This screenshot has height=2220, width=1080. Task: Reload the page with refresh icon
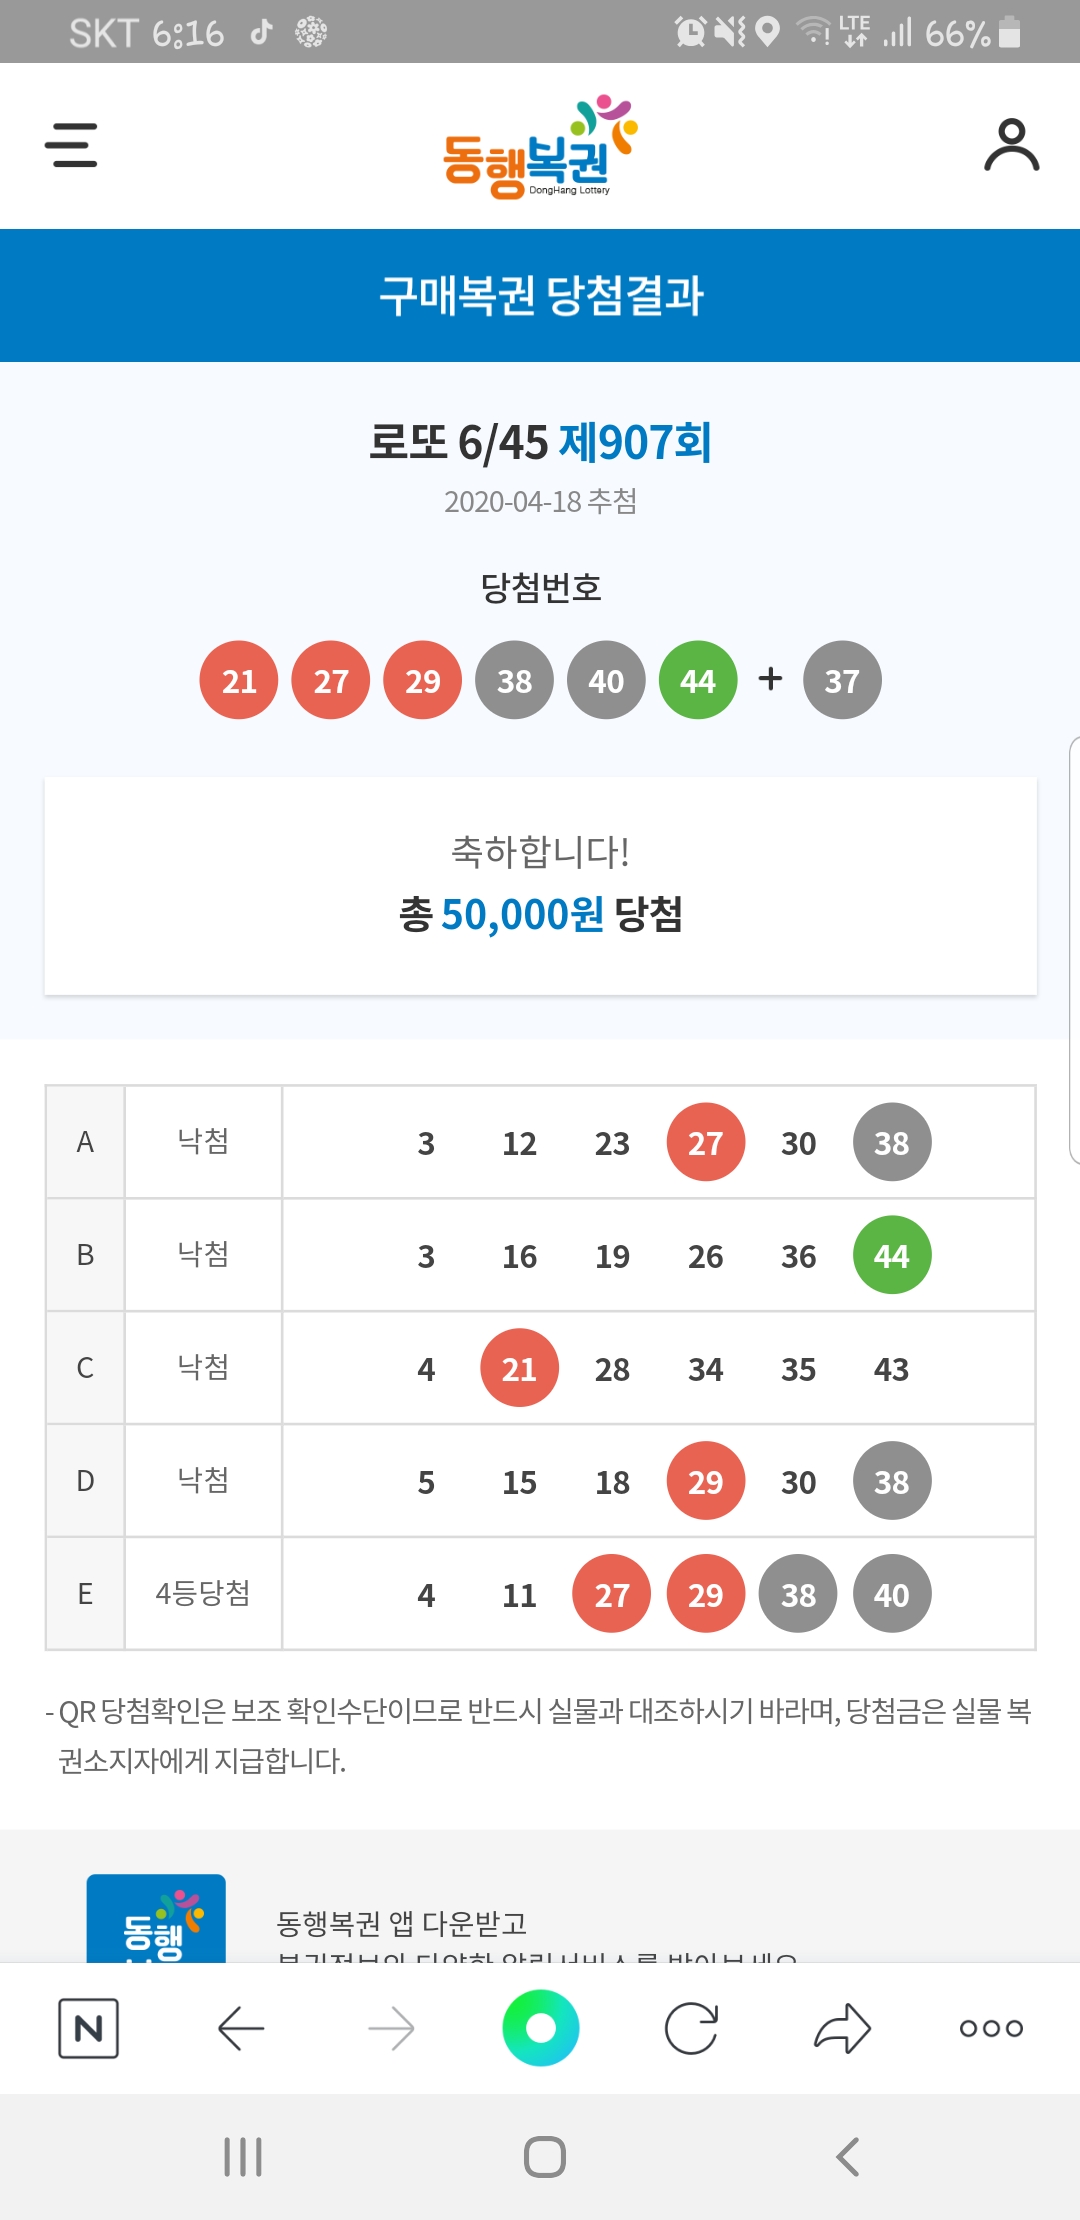[x=691, y=2028]
